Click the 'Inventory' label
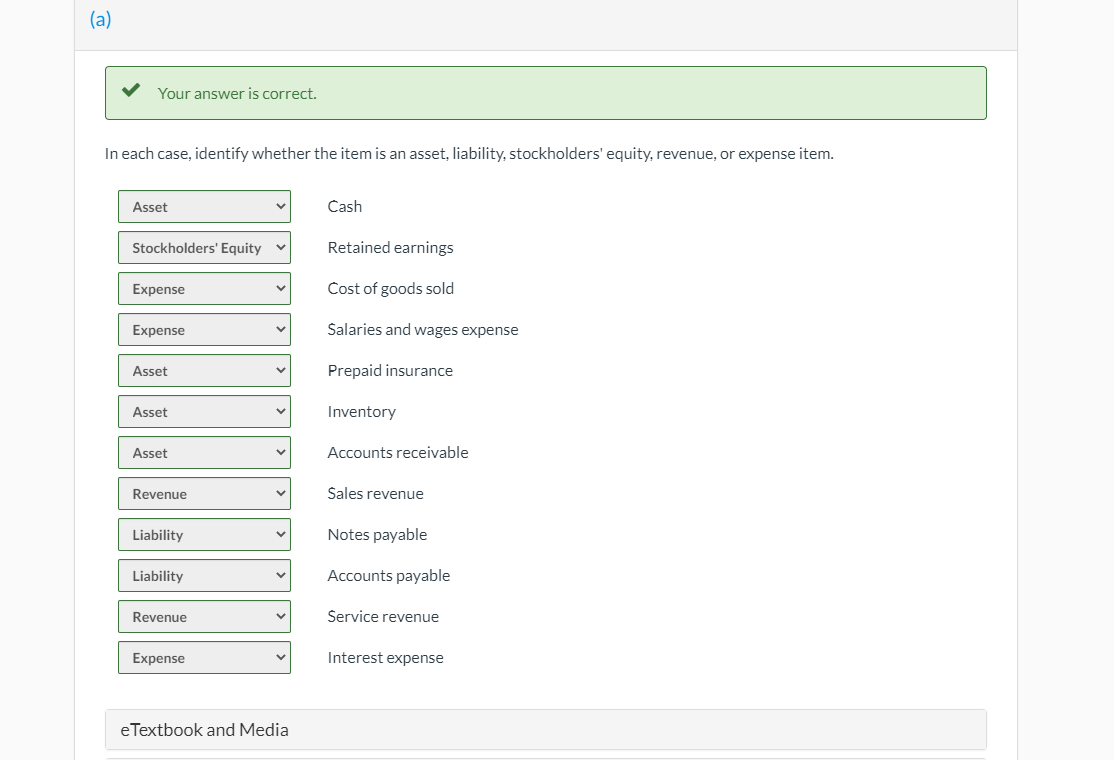Image resolution: width=1114 pixels, height=760 pixels. point(362,412)
